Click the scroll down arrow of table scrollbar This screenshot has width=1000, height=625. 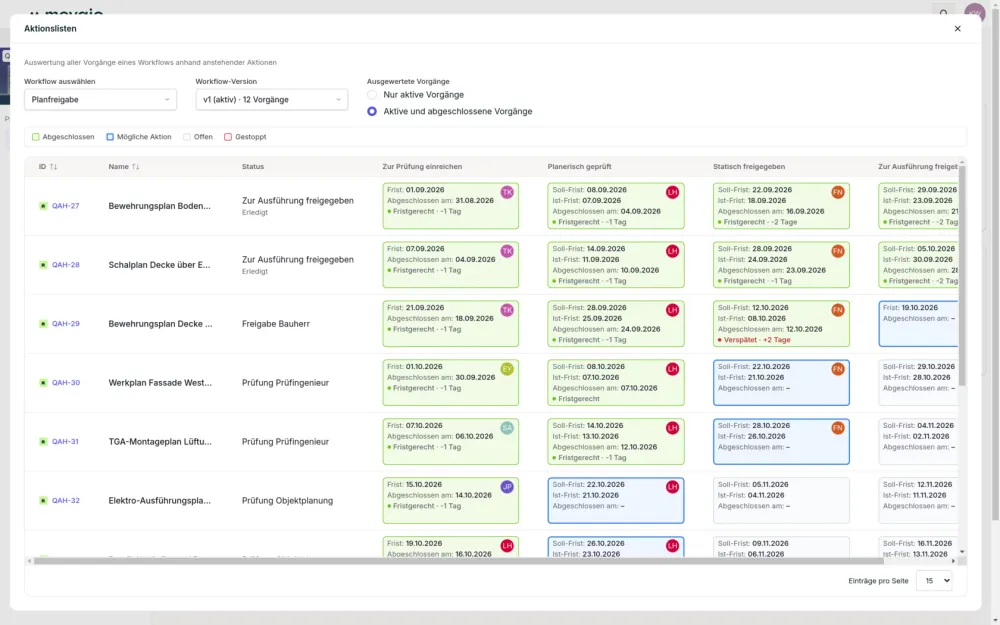tap(962, 552)
